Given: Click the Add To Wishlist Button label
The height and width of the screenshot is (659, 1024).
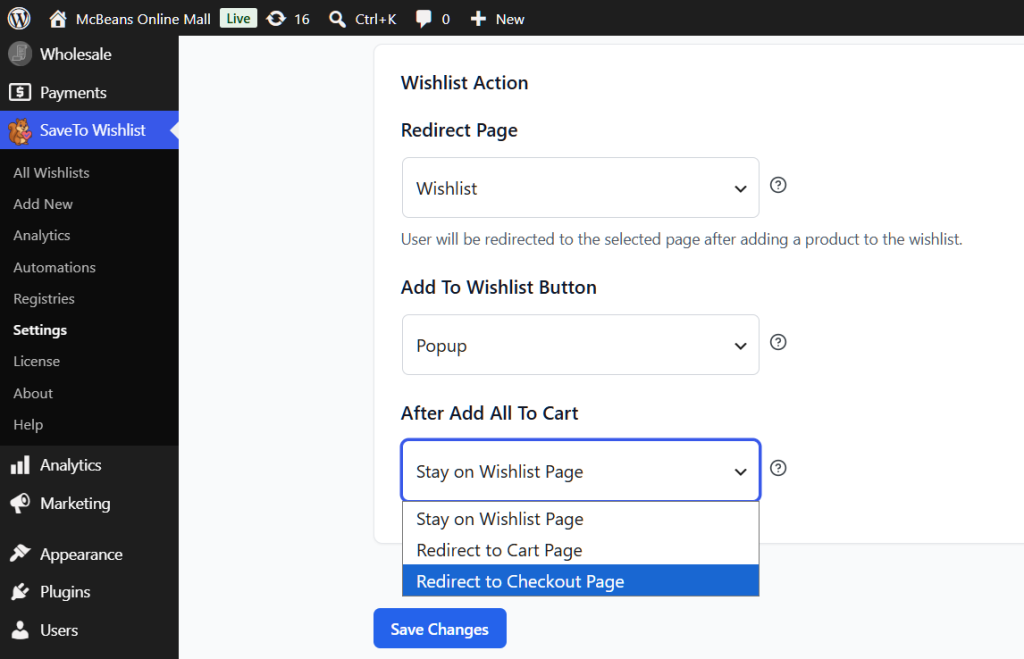Looking at the screenshot, I should click(498, 287).
